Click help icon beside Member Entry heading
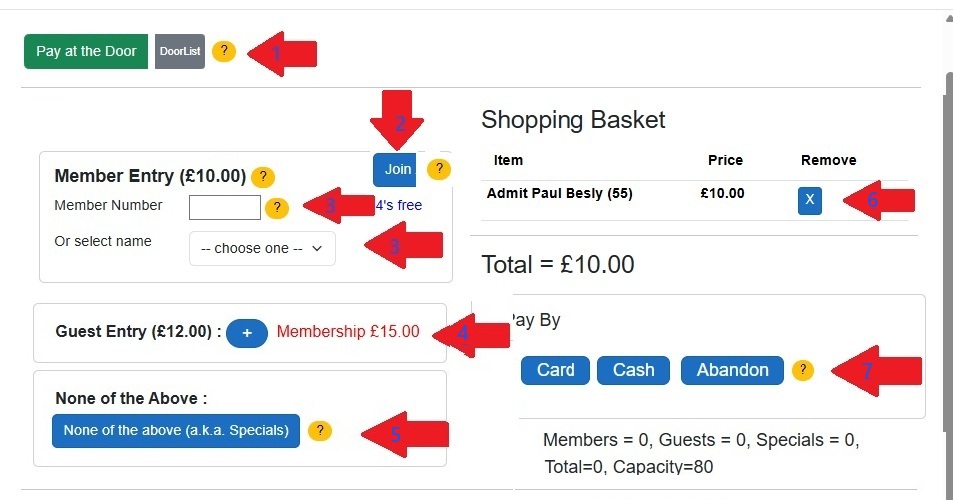 pyautogui.click(x=262, y=177)
